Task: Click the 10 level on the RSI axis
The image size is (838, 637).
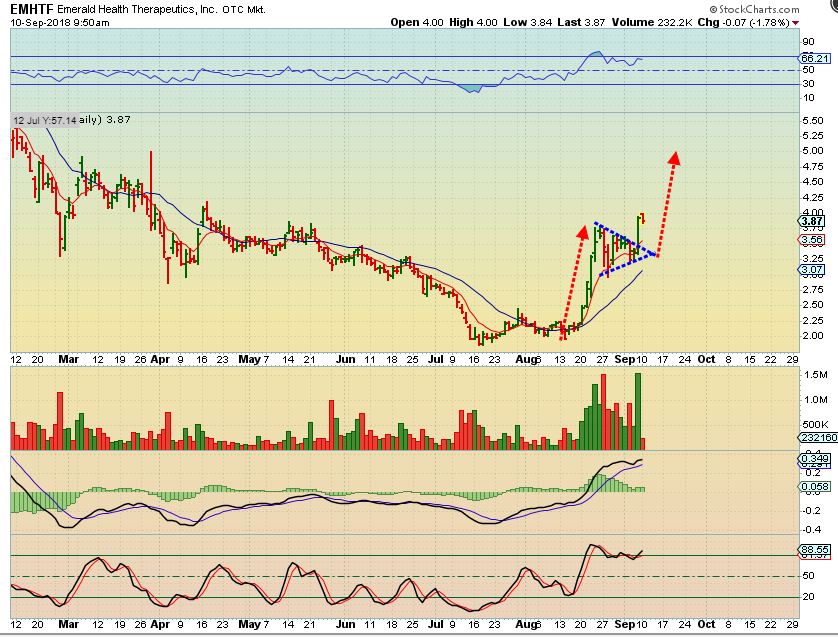Action: (809, 98)
